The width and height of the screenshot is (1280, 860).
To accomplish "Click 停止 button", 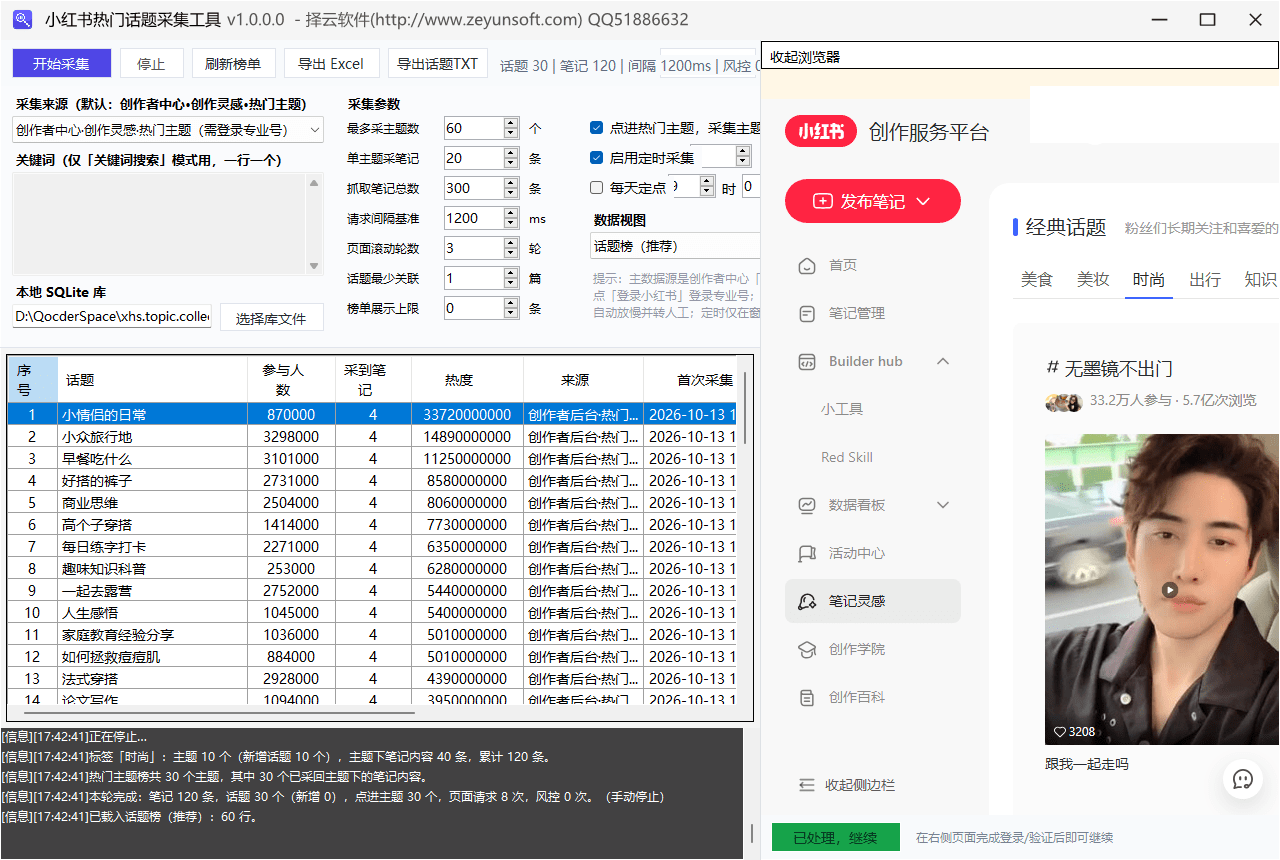I will [151, 63].
